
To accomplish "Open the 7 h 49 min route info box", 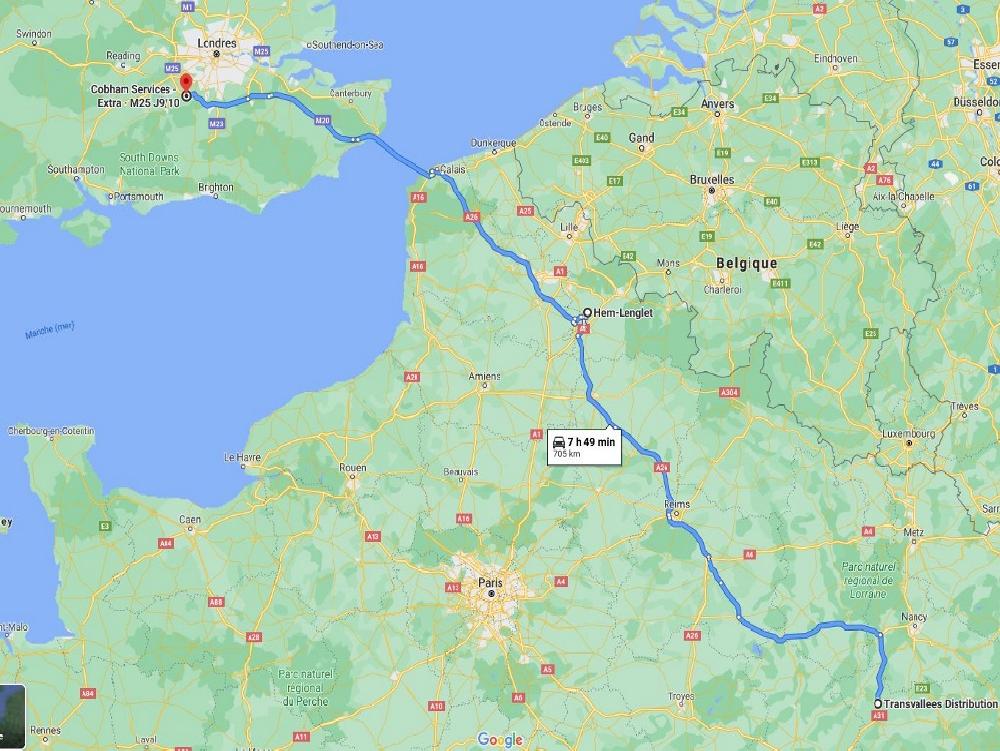I will click(584, 447).
